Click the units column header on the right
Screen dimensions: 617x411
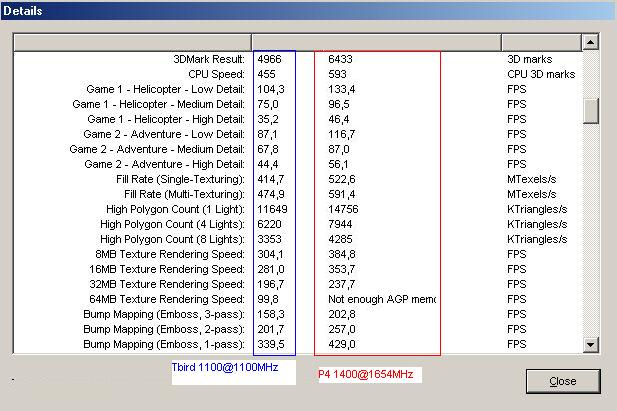click(541, 42)
